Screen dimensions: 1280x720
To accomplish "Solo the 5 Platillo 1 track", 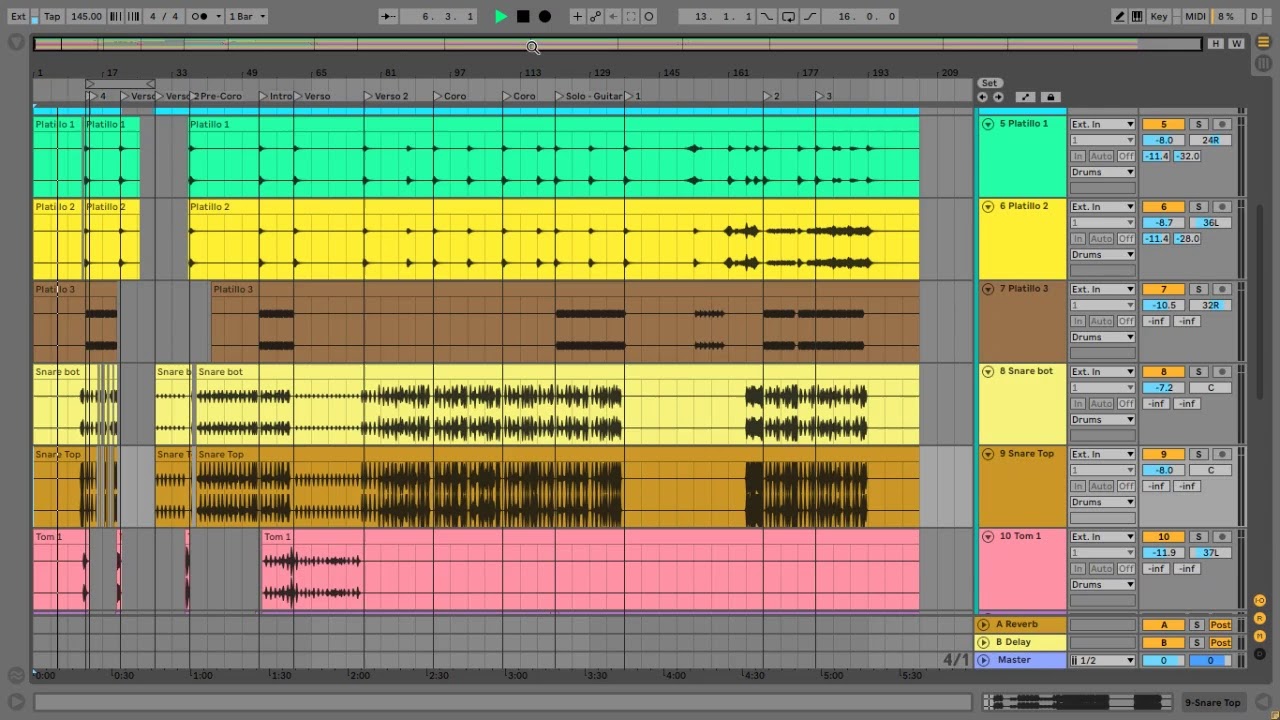I will tap(1198, 124).
